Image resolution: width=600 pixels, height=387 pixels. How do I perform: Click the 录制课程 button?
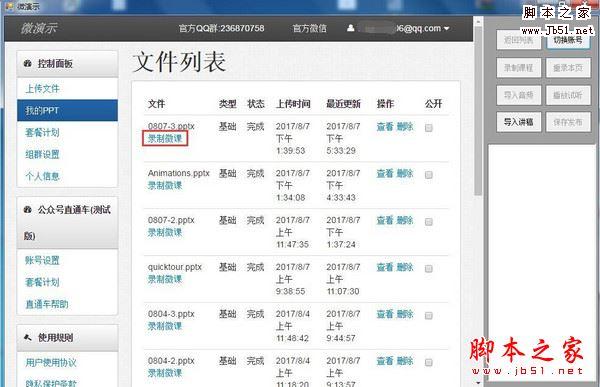518,68
